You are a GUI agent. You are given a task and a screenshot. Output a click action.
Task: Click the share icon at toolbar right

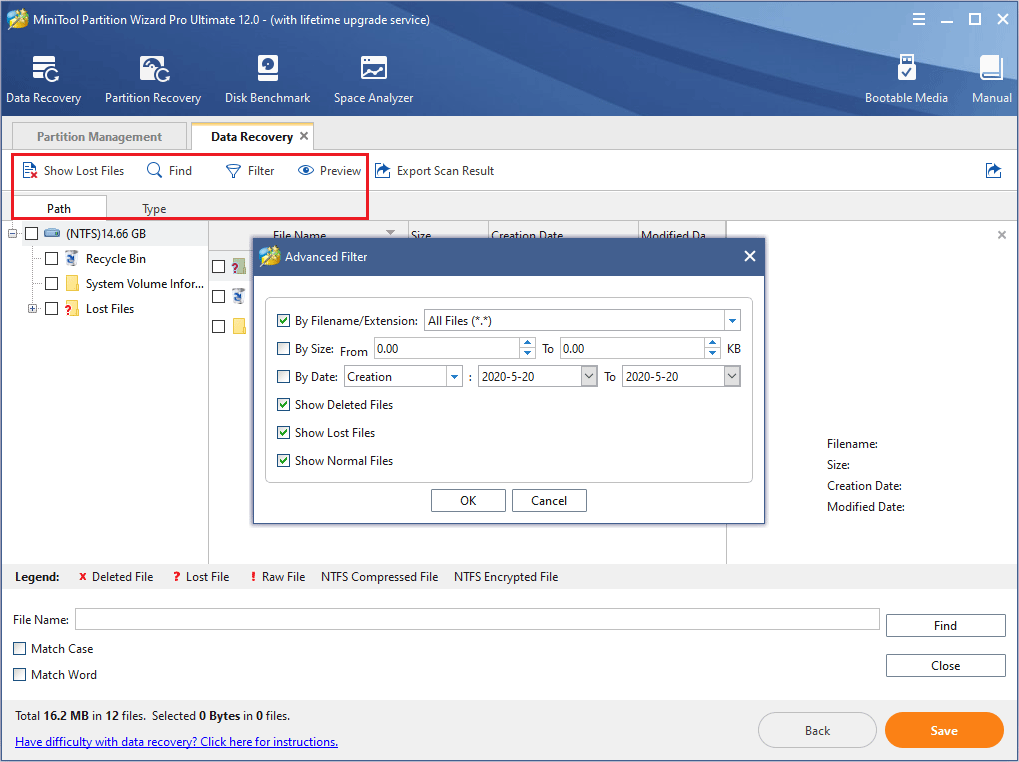click(x=994, y=171)
